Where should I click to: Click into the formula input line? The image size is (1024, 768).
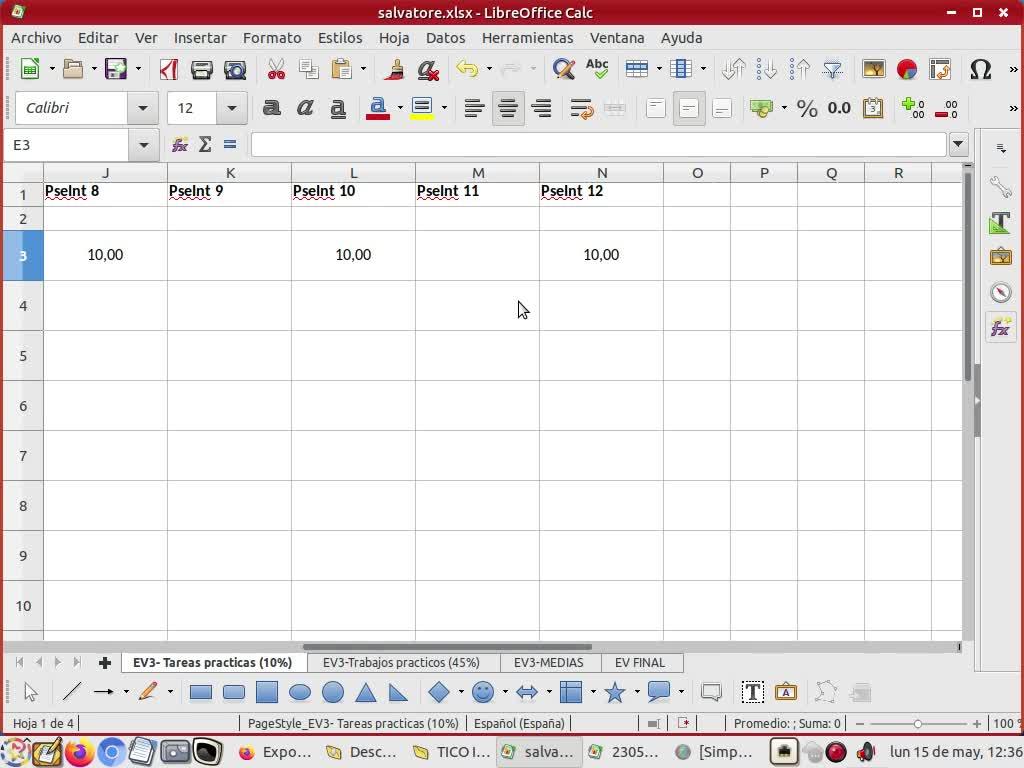(598, 144)
